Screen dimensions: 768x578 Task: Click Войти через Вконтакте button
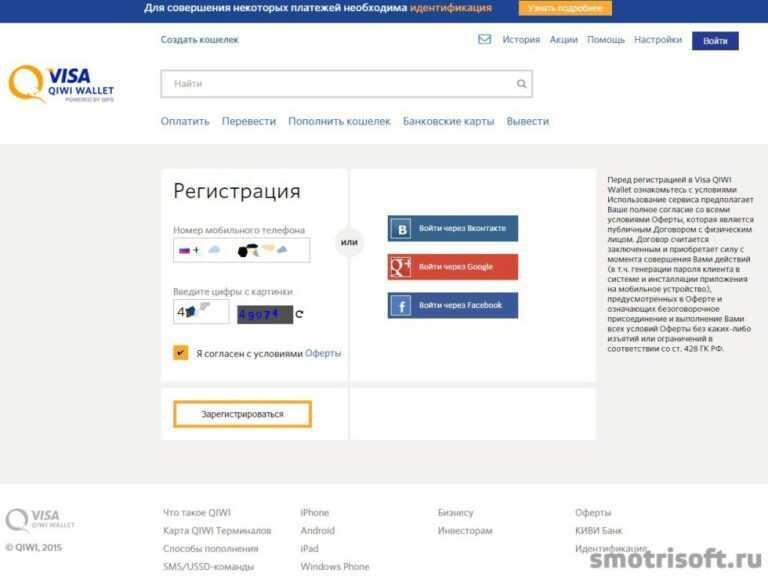(453, 229)
